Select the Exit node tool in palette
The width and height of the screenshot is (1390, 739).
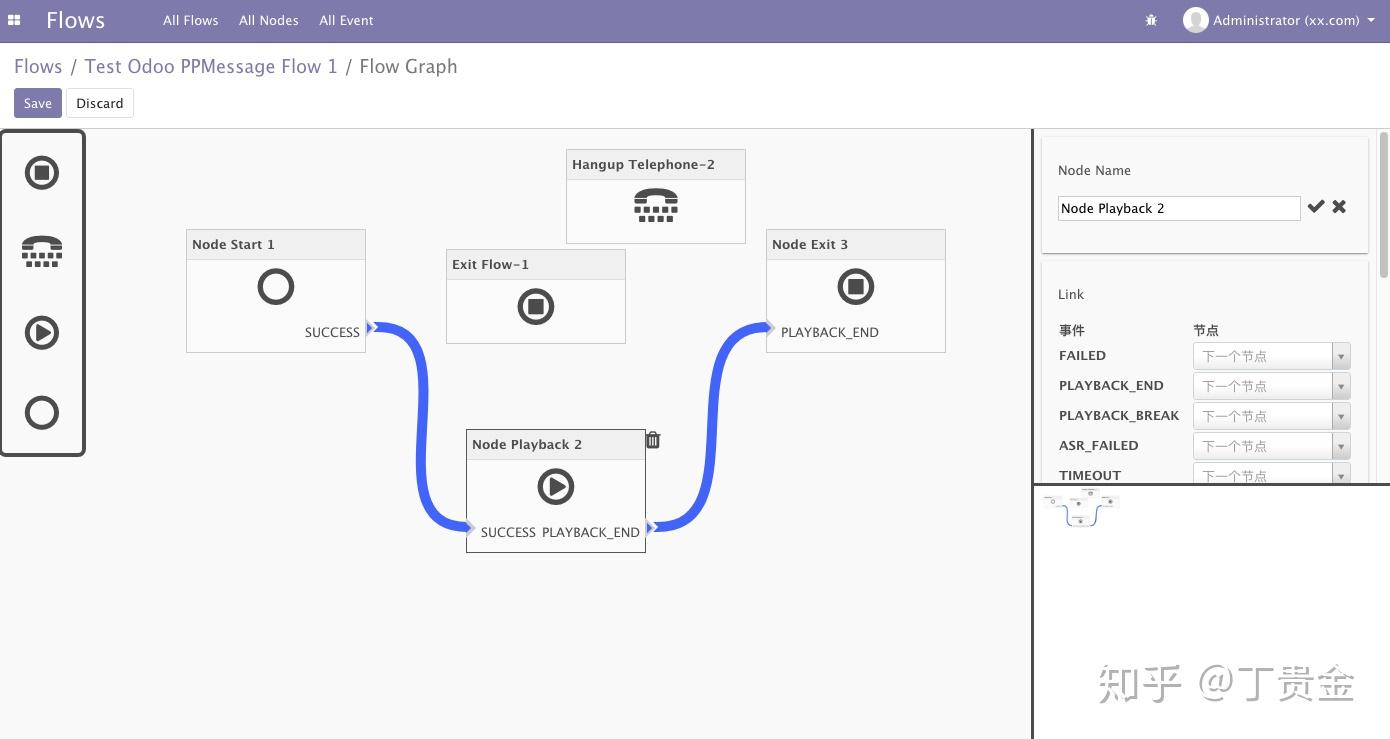[x=42, y=173]
